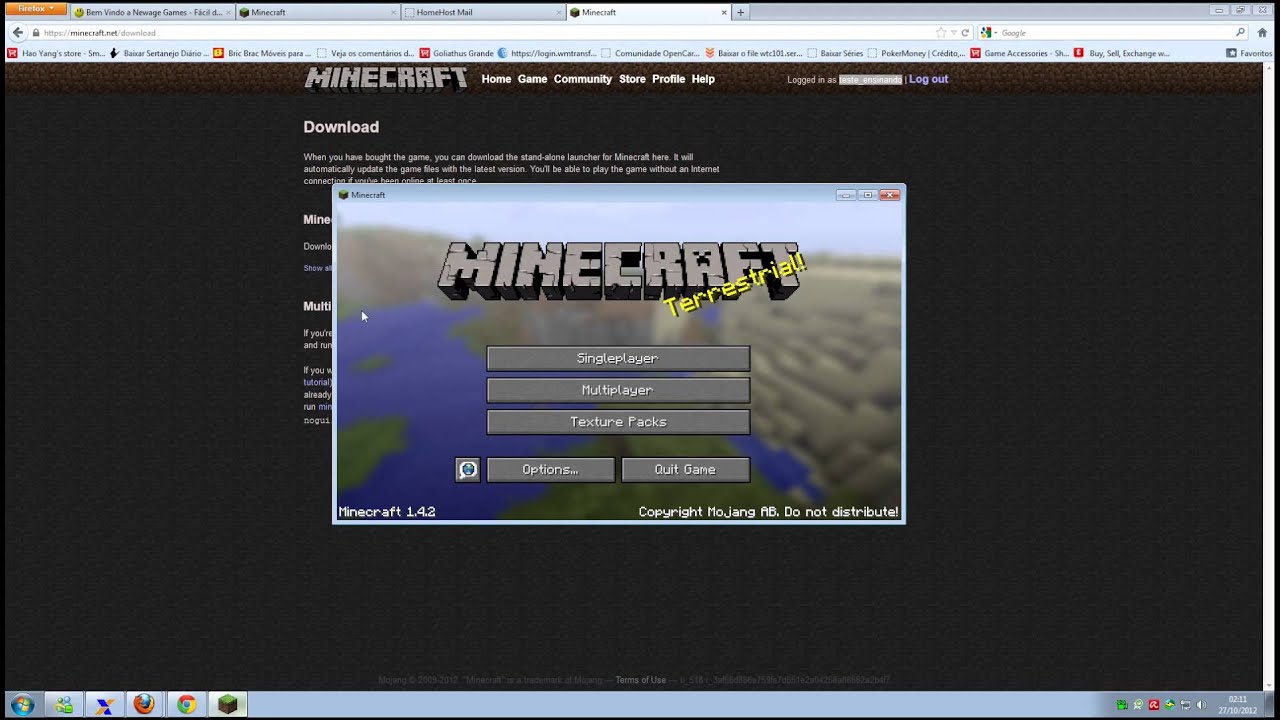Viewport: 1280px width, 720px height.
Task: Bookmark this page with the star icon
Action: click(x=940, y=33)
